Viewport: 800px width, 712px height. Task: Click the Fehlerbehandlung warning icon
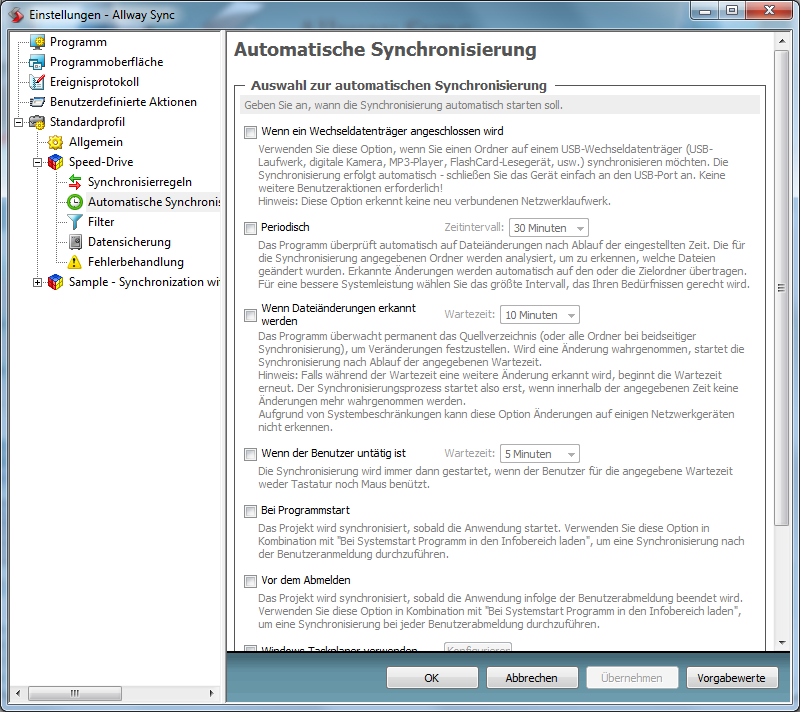75,262
